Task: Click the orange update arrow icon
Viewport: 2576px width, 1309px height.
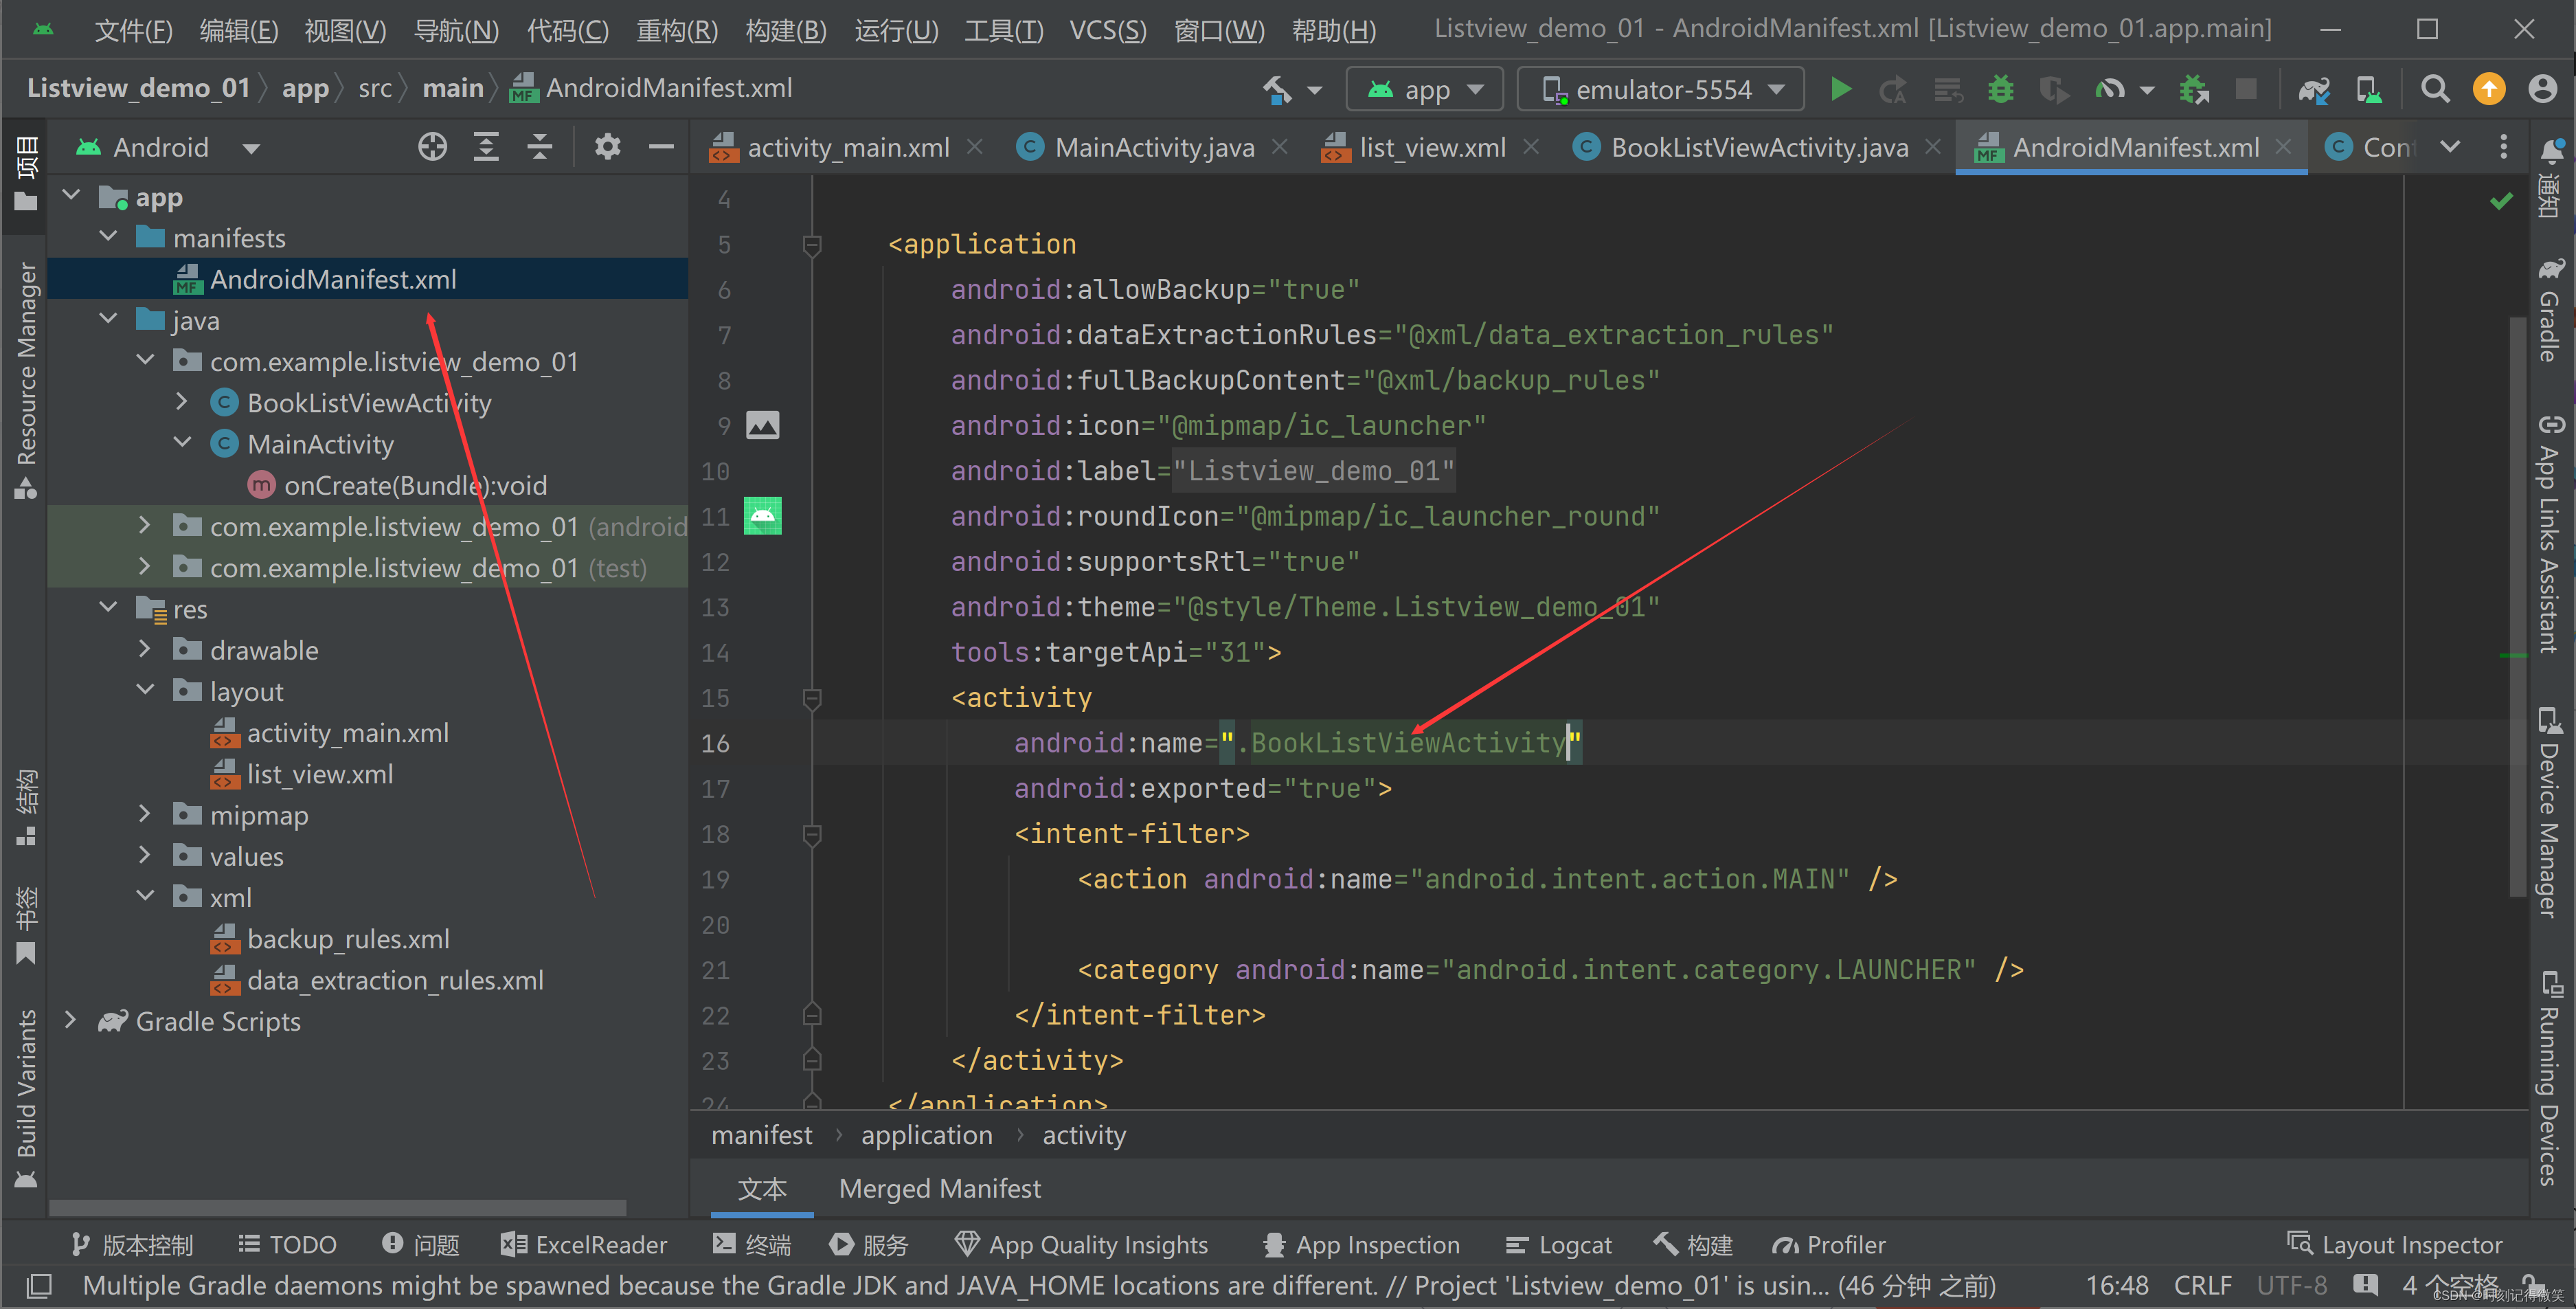Action: point(2489,89)
